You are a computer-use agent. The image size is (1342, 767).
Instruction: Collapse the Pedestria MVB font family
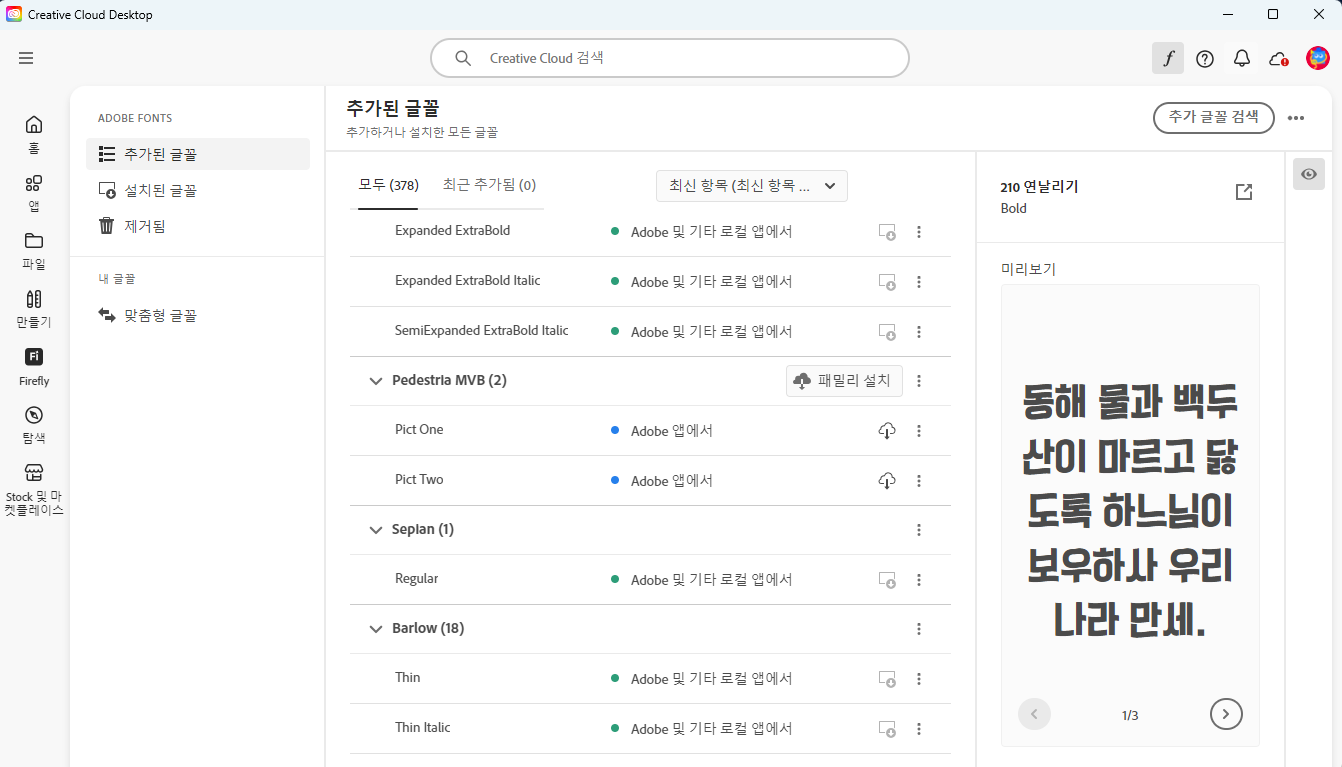pyautogui.click(x=375, y=381)
